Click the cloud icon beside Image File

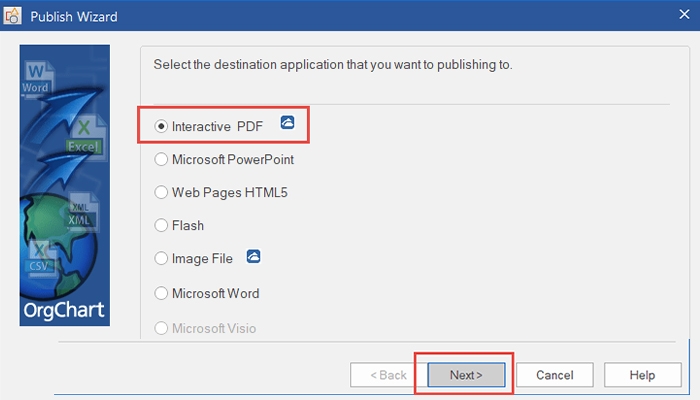253,258
